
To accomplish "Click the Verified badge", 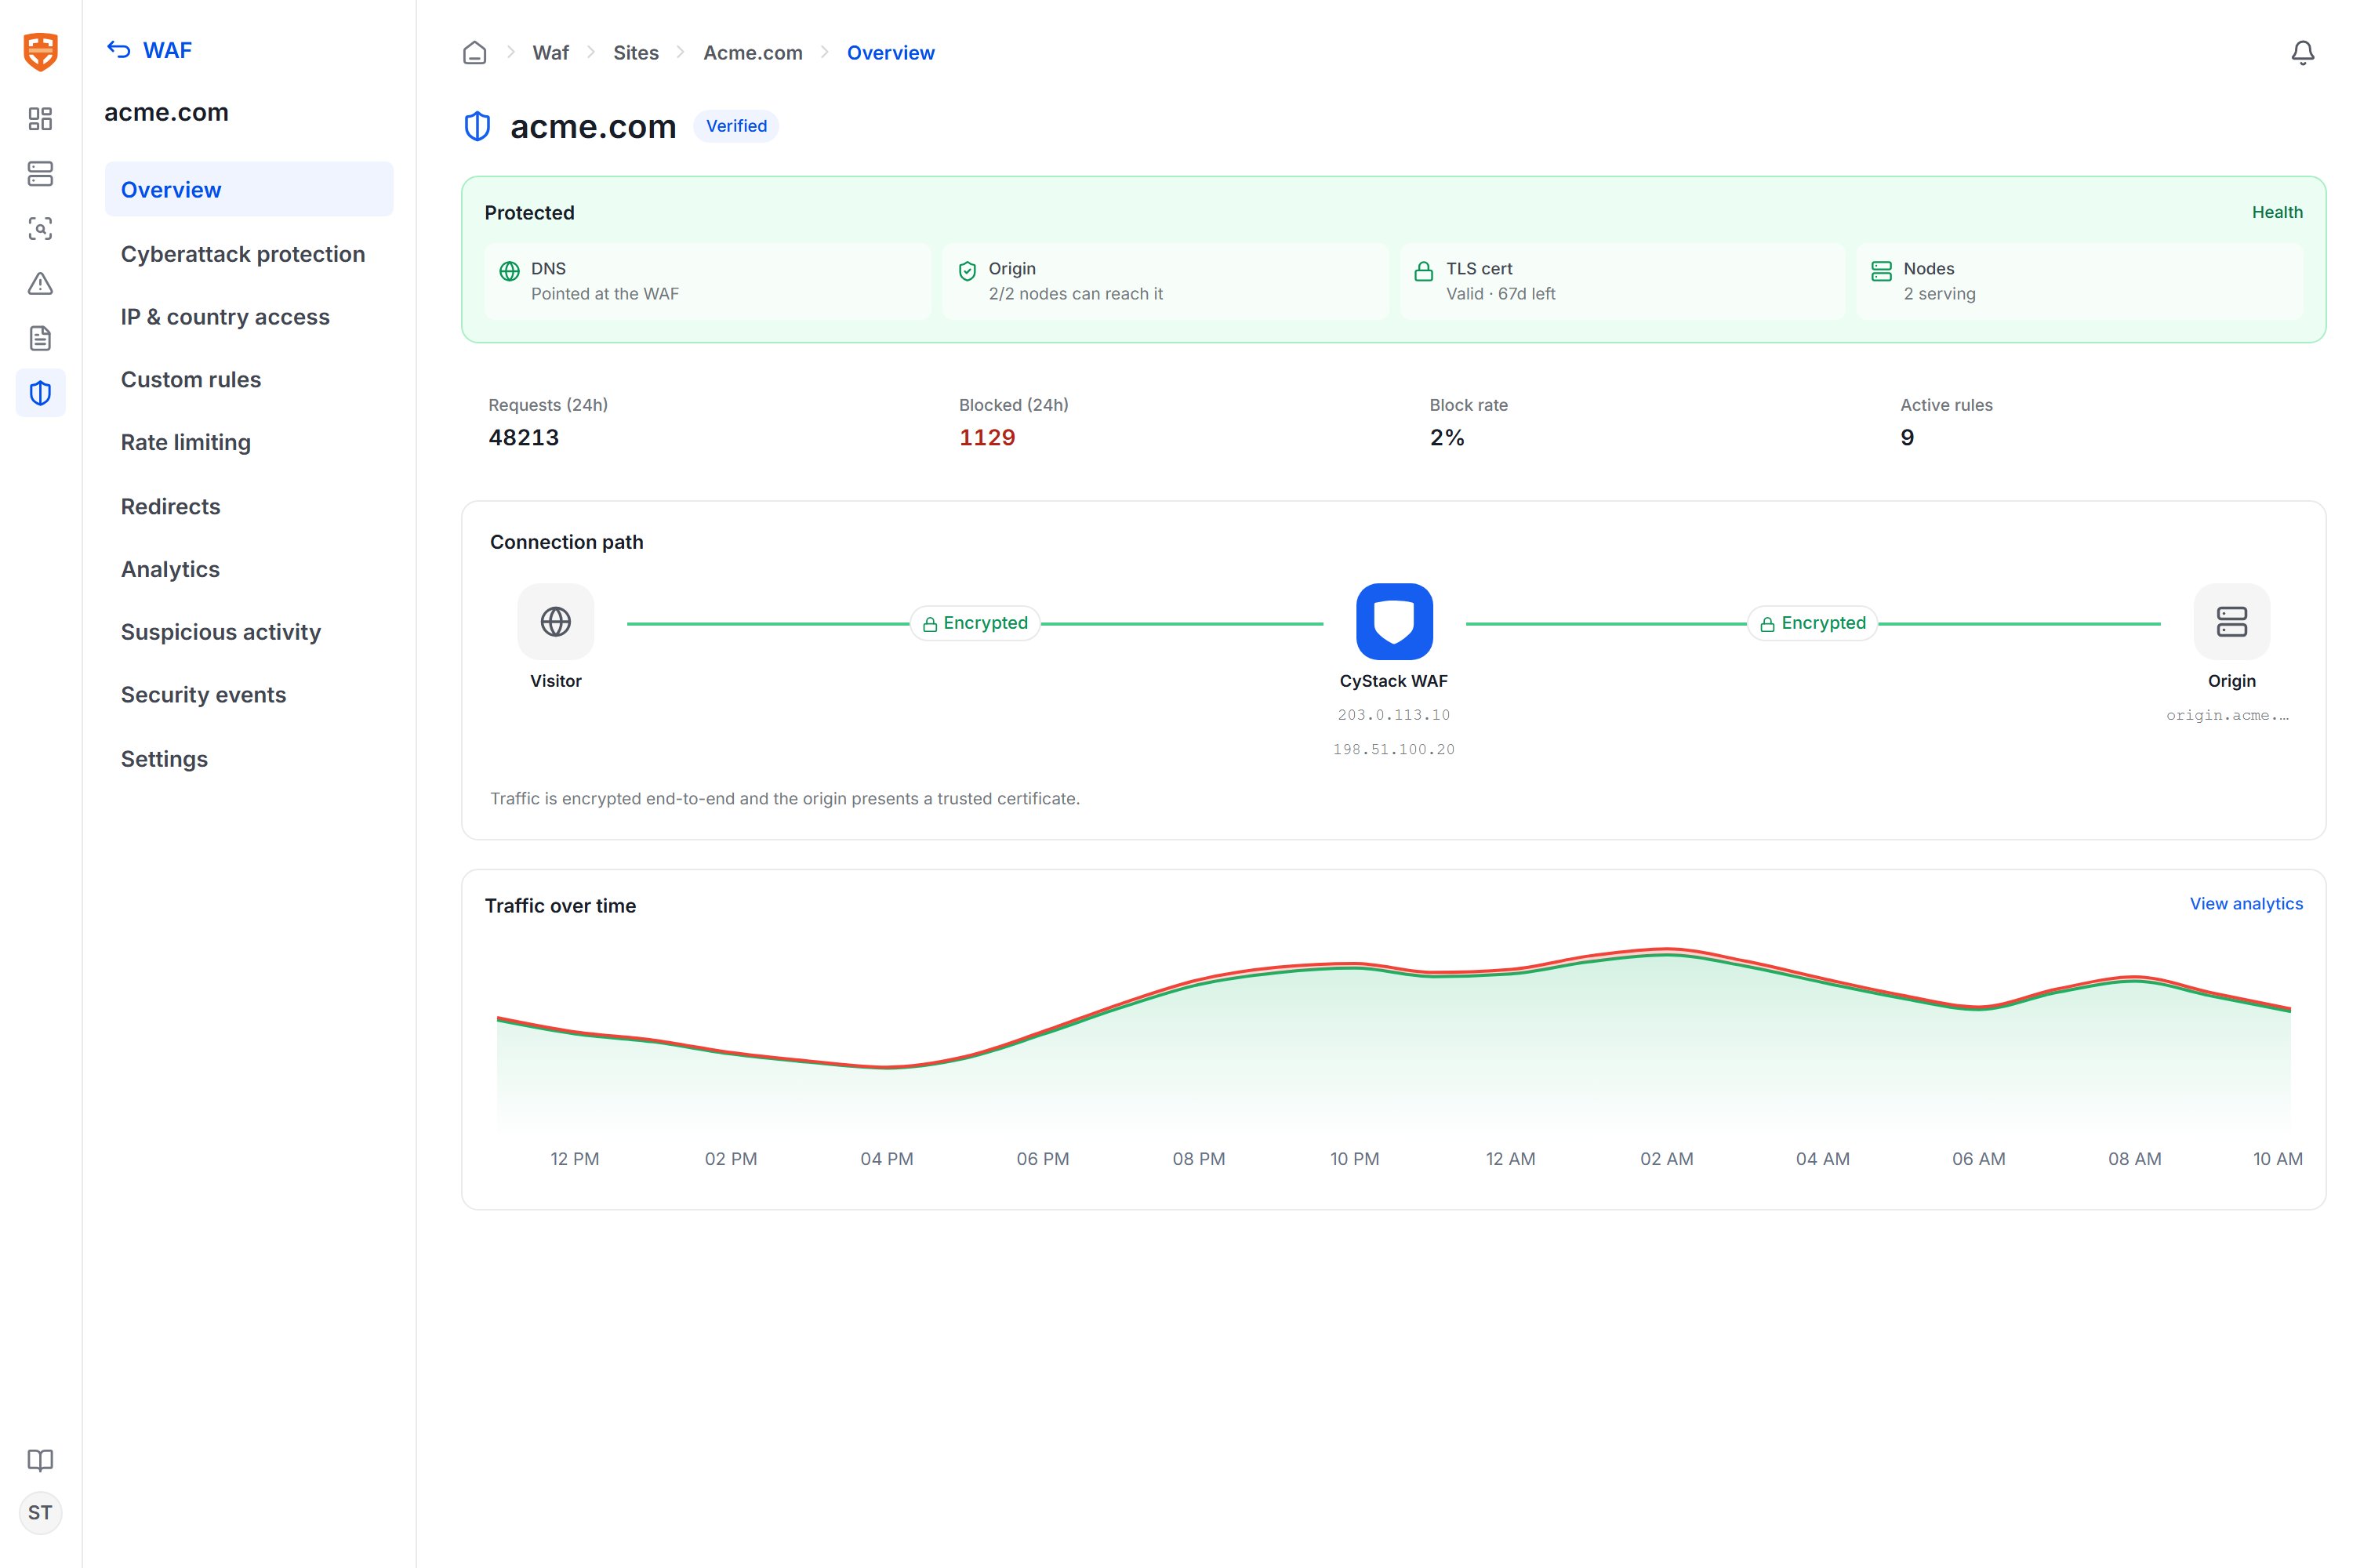I will point(736,126).
